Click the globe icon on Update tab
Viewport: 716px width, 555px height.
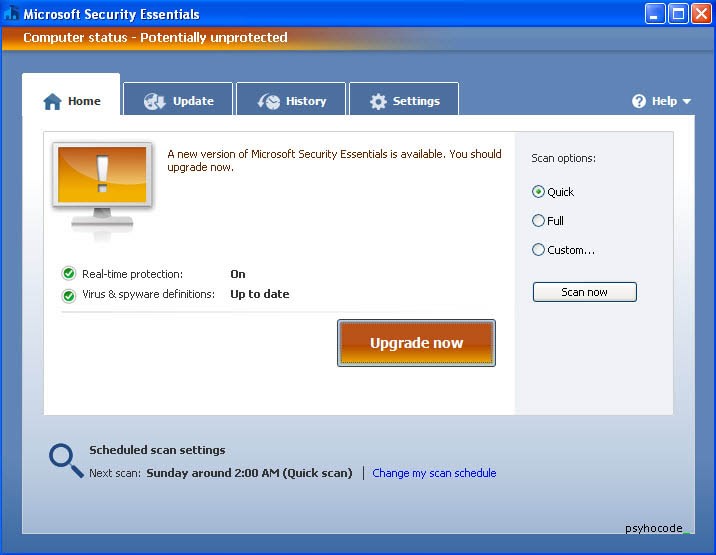(154, 101)
